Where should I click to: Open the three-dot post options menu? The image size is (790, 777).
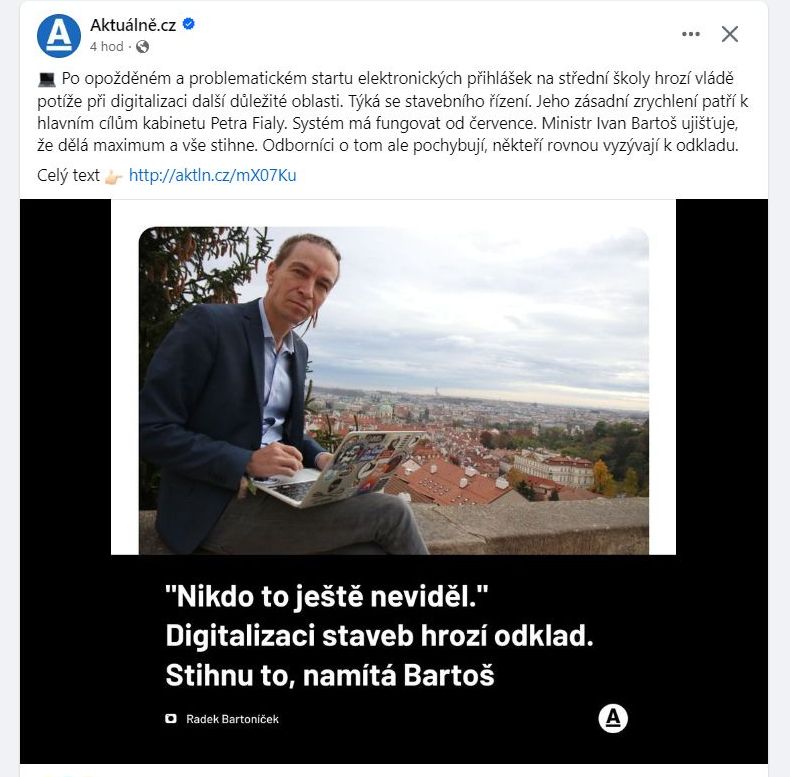[x=691, y=34]
